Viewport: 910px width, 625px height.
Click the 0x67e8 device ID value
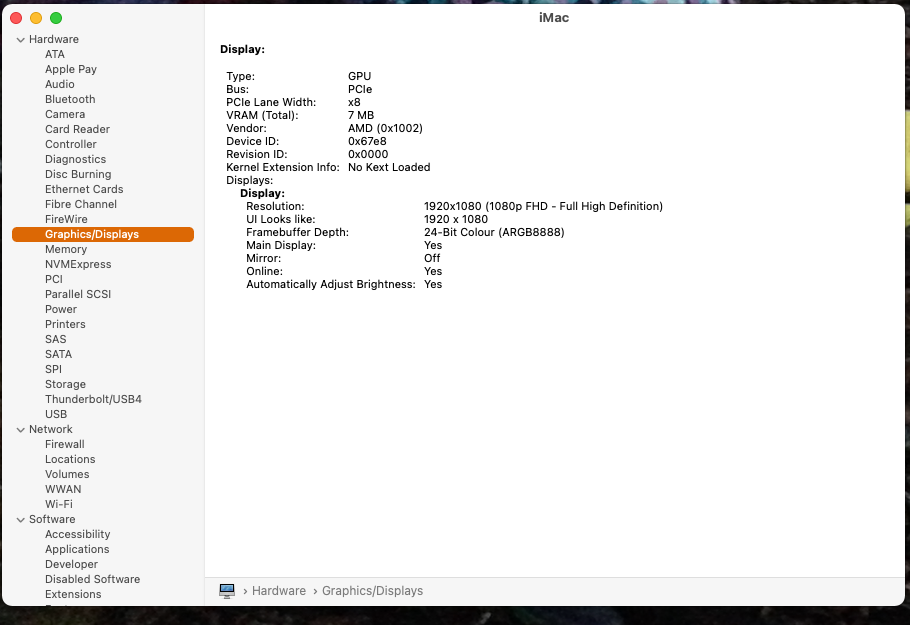click(x=367, y=141)
